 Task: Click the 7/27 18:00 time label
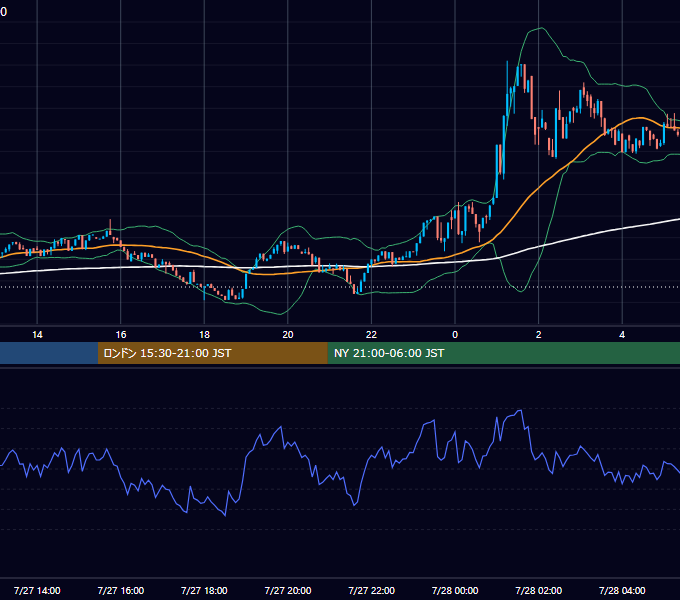pos(204,590)
